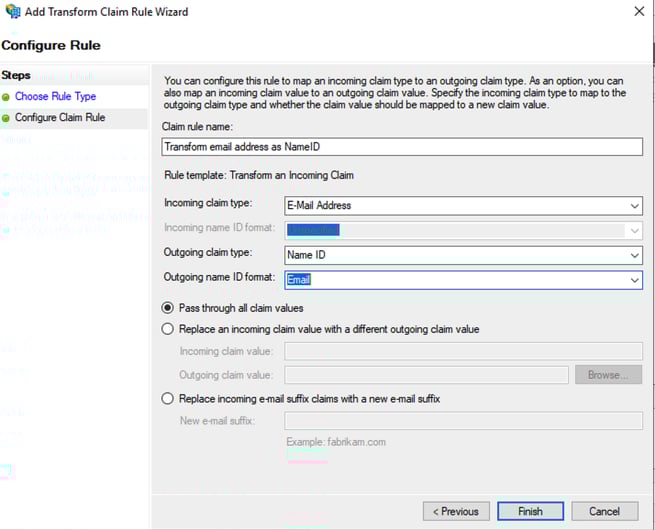Click Finish to complete the rule
Image resolution: width=655 pixels, height=530 pixels.
[x=530, y=511]
